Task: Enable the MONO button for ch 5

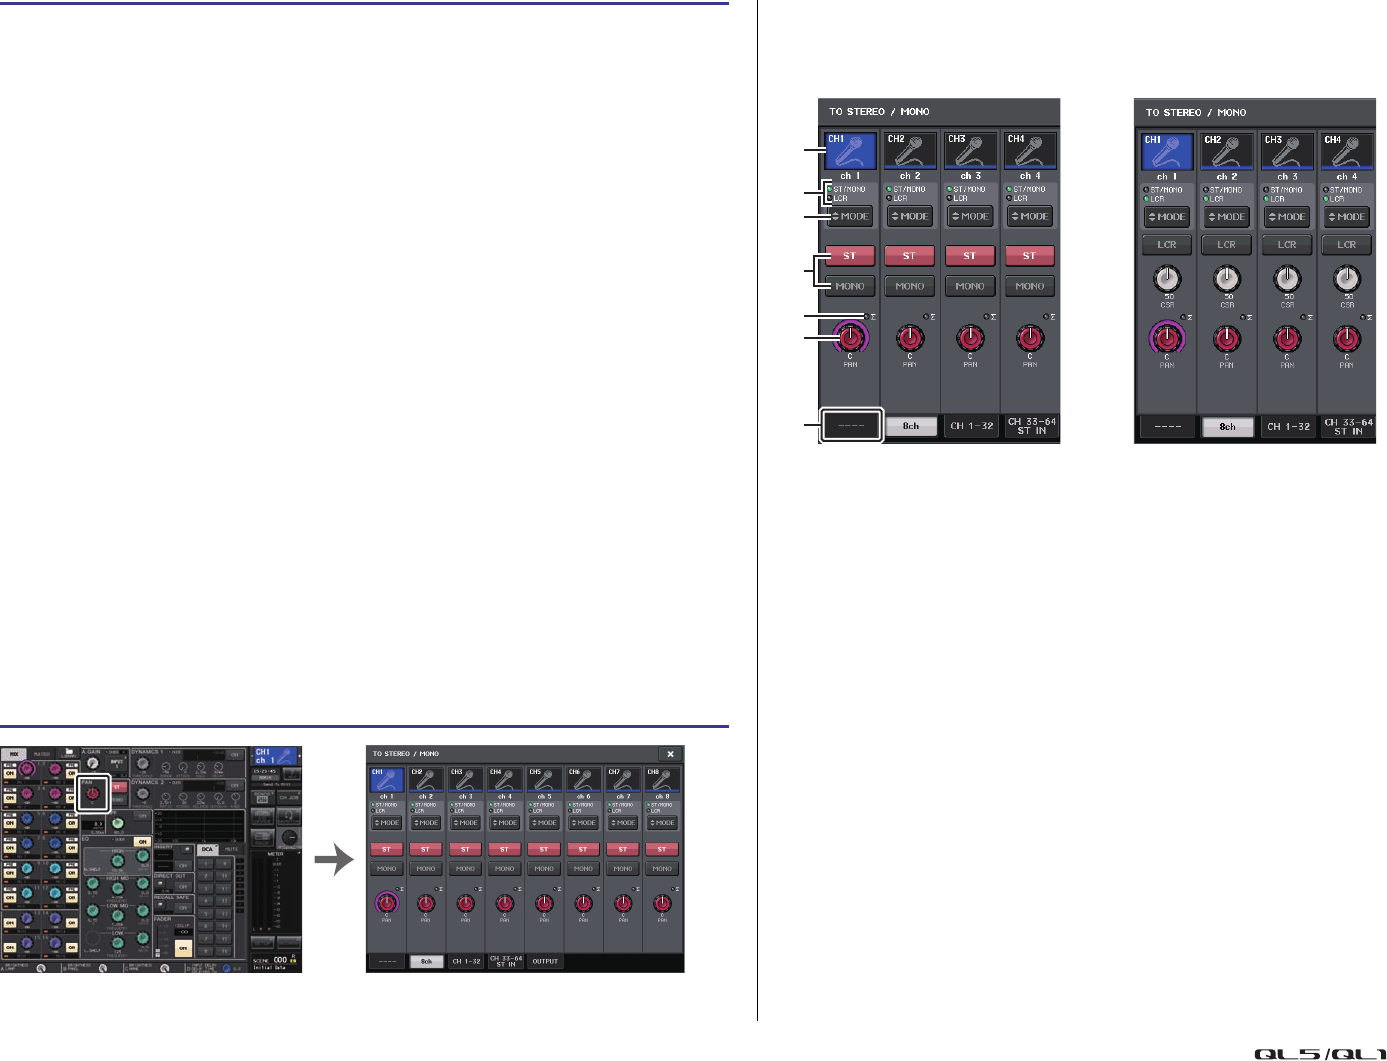Action: coord(544,868)
